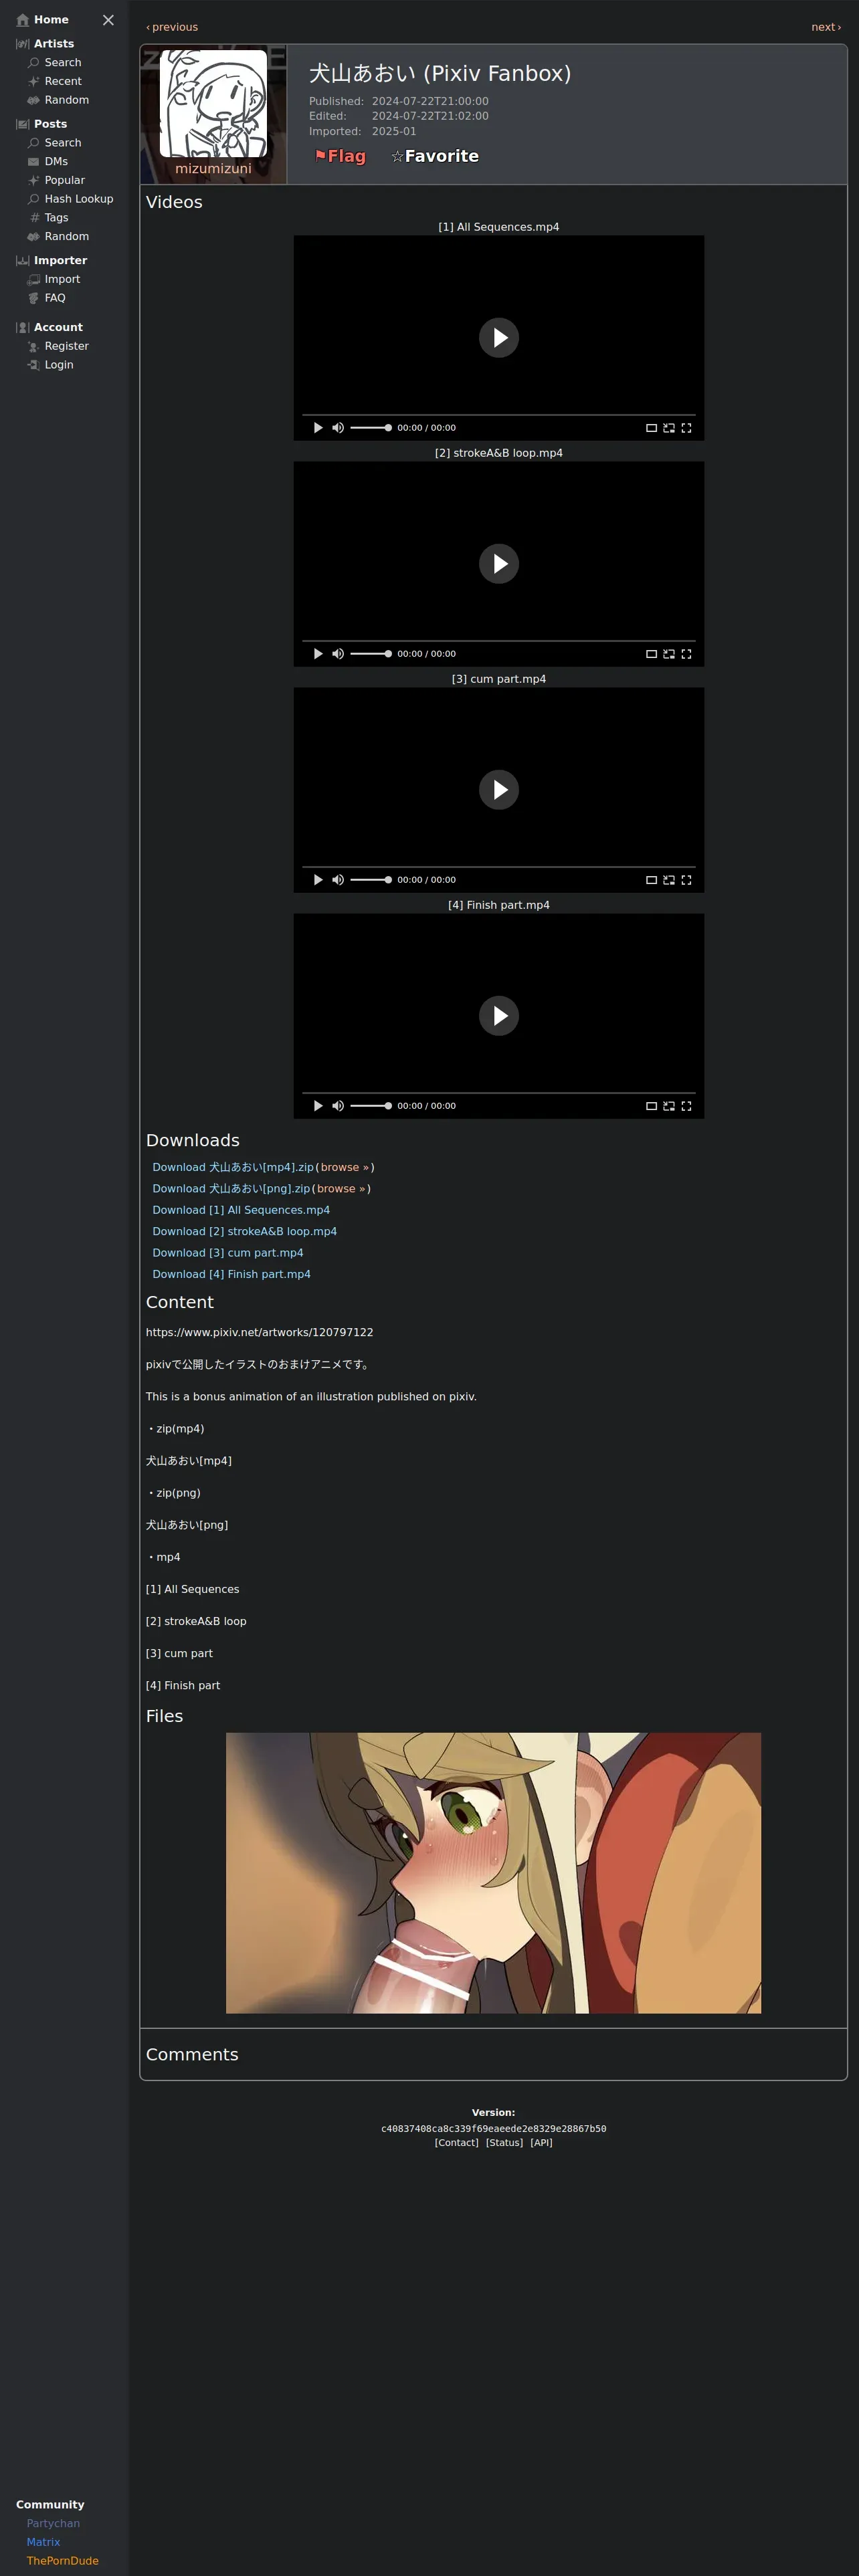Enter fullscreen in Finish part player
This screenshot has width=859, height=2576.
click(686, 1106)
